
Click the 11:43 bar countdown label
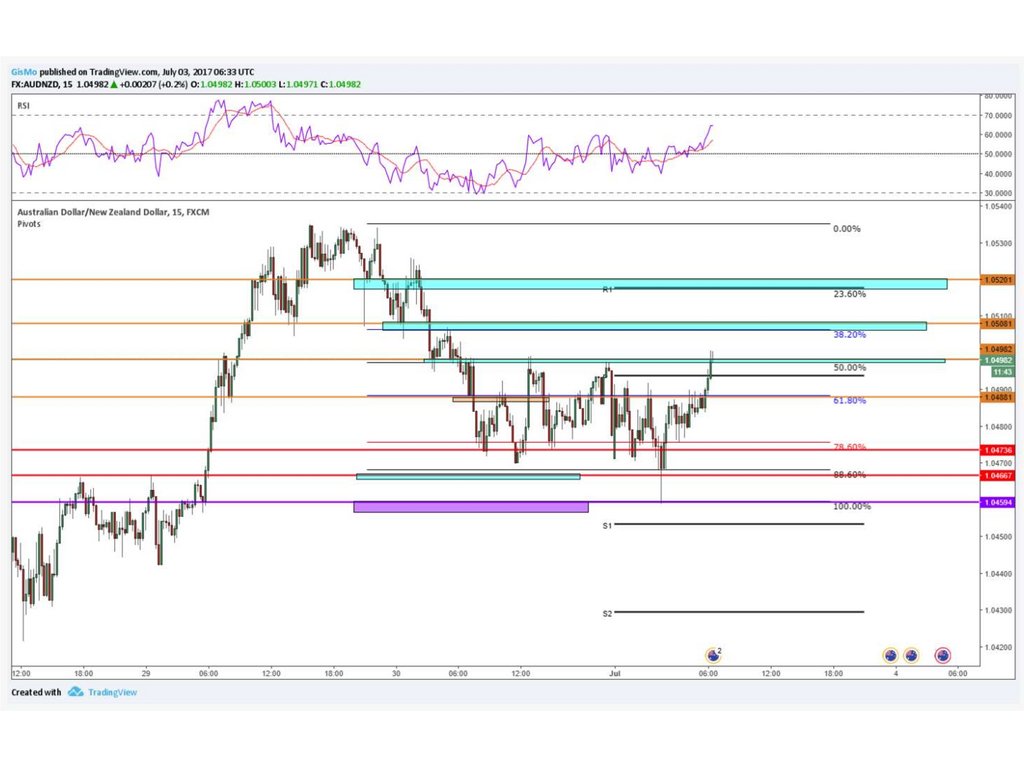[x=995, y=371]
